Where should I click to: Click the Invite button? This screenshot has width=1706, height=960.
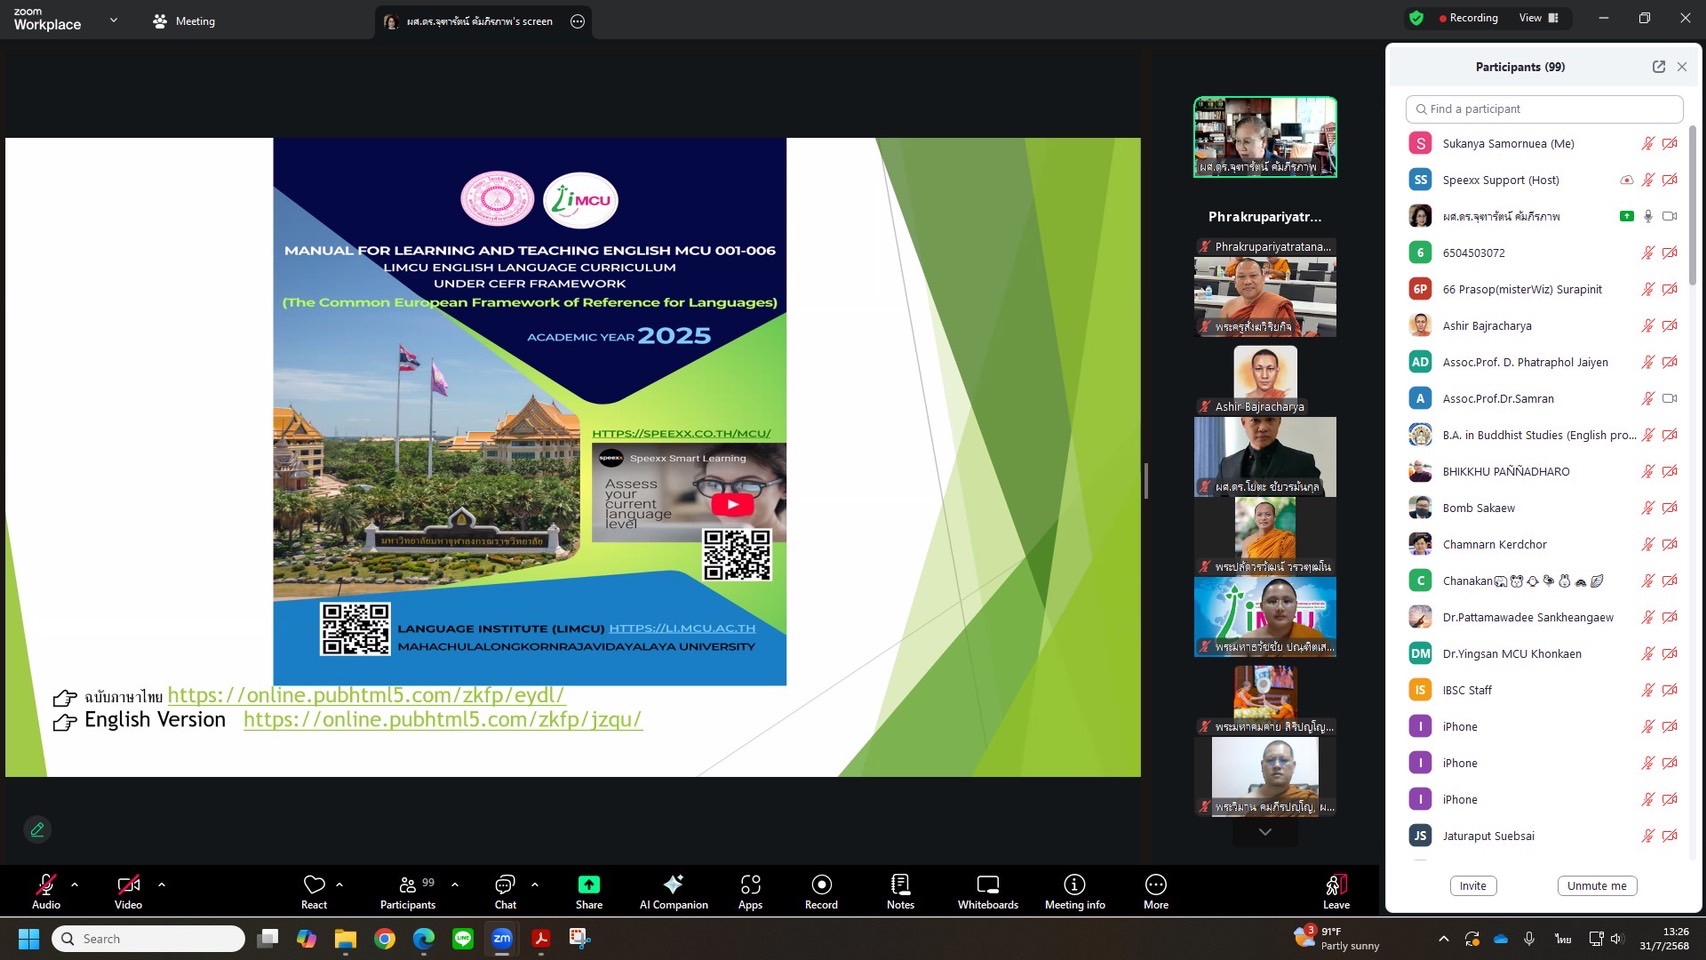pyautogui.click(x=1472, y=886)
